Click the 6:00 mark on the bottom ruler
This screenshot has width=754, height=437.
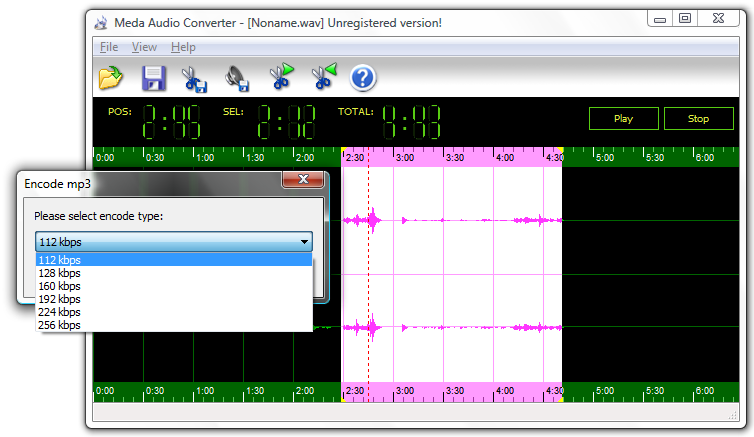[x=705, y=391]
